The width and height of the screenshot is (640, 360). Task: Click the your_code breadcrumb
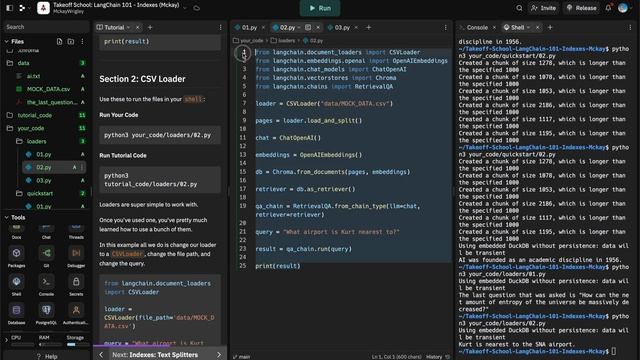click(248, 40)
